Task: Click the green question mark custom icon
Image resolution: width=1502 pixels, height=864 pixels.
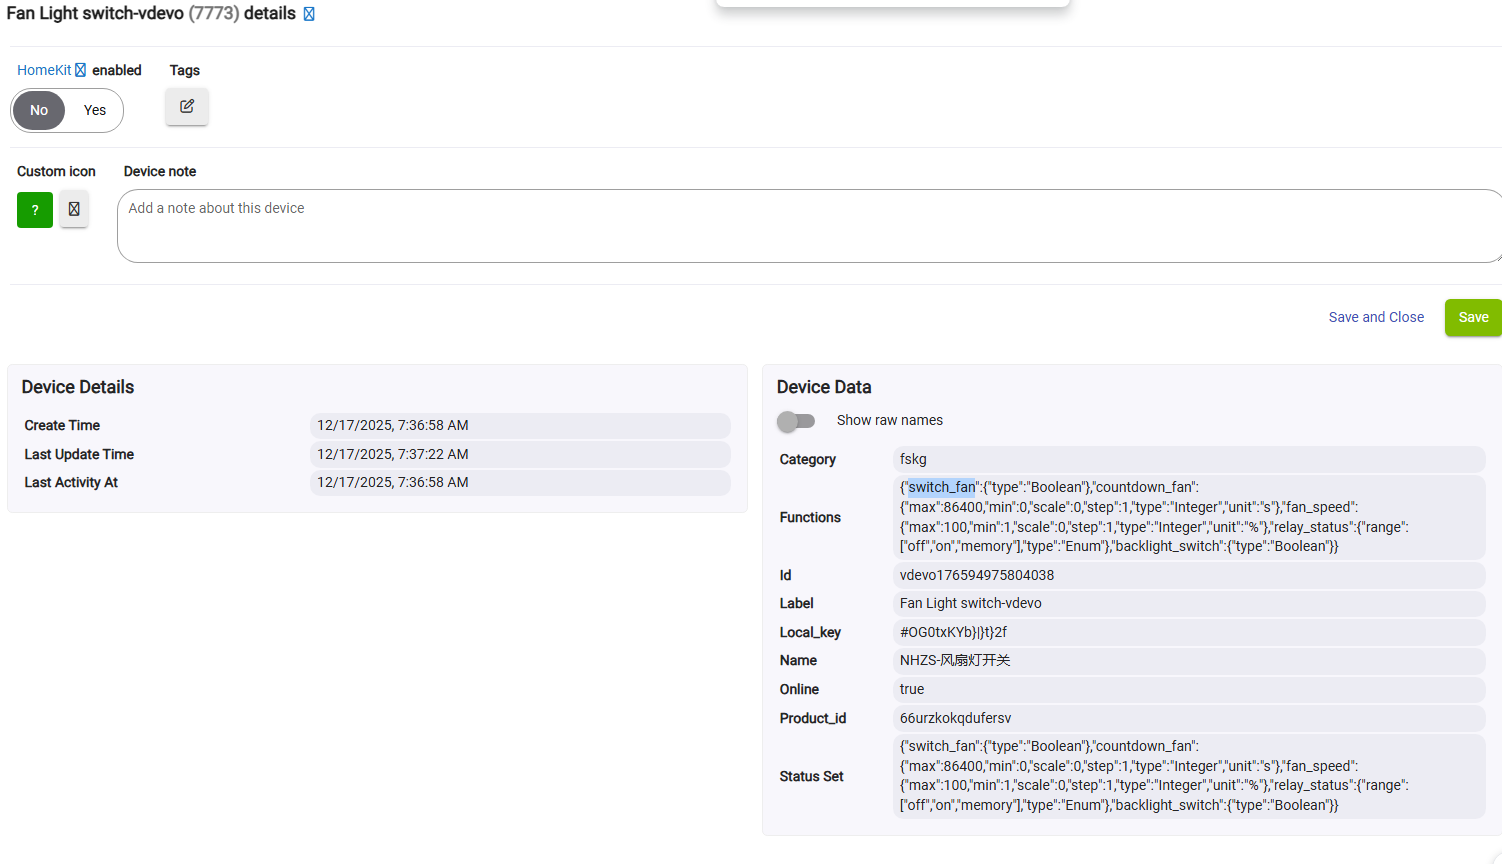Action: click(35, 210)
